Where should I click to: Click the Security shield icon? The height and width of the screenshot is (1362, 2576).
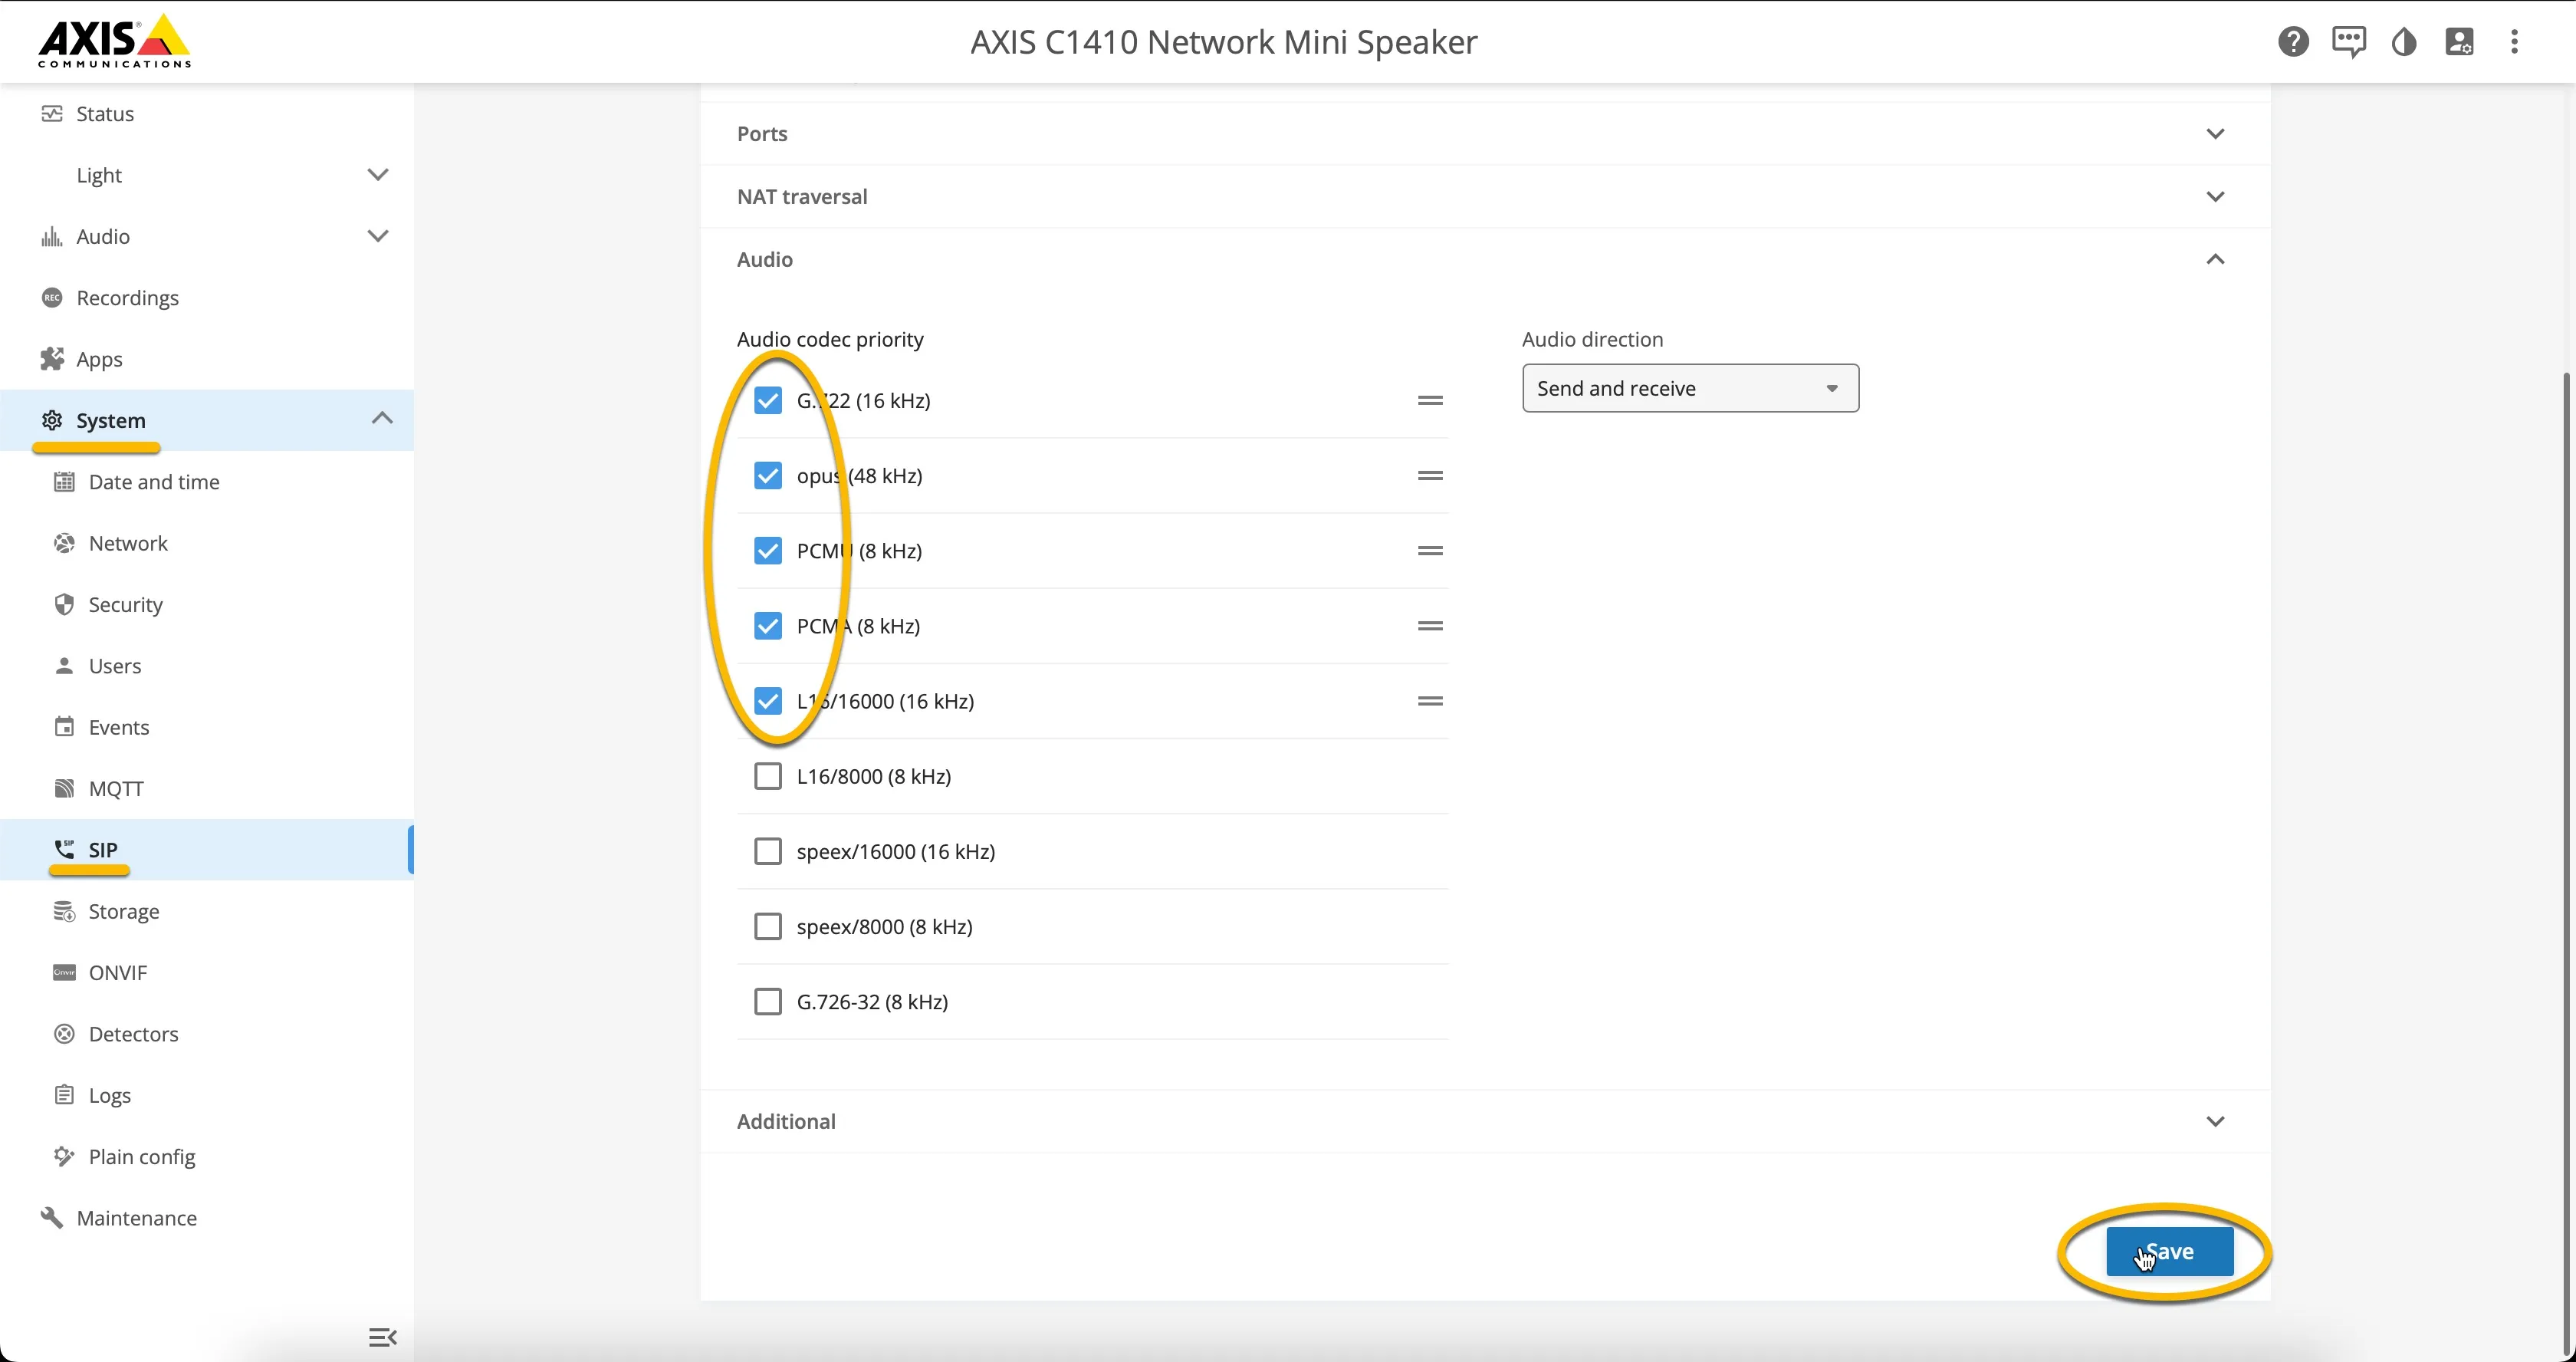pos(64,604)
